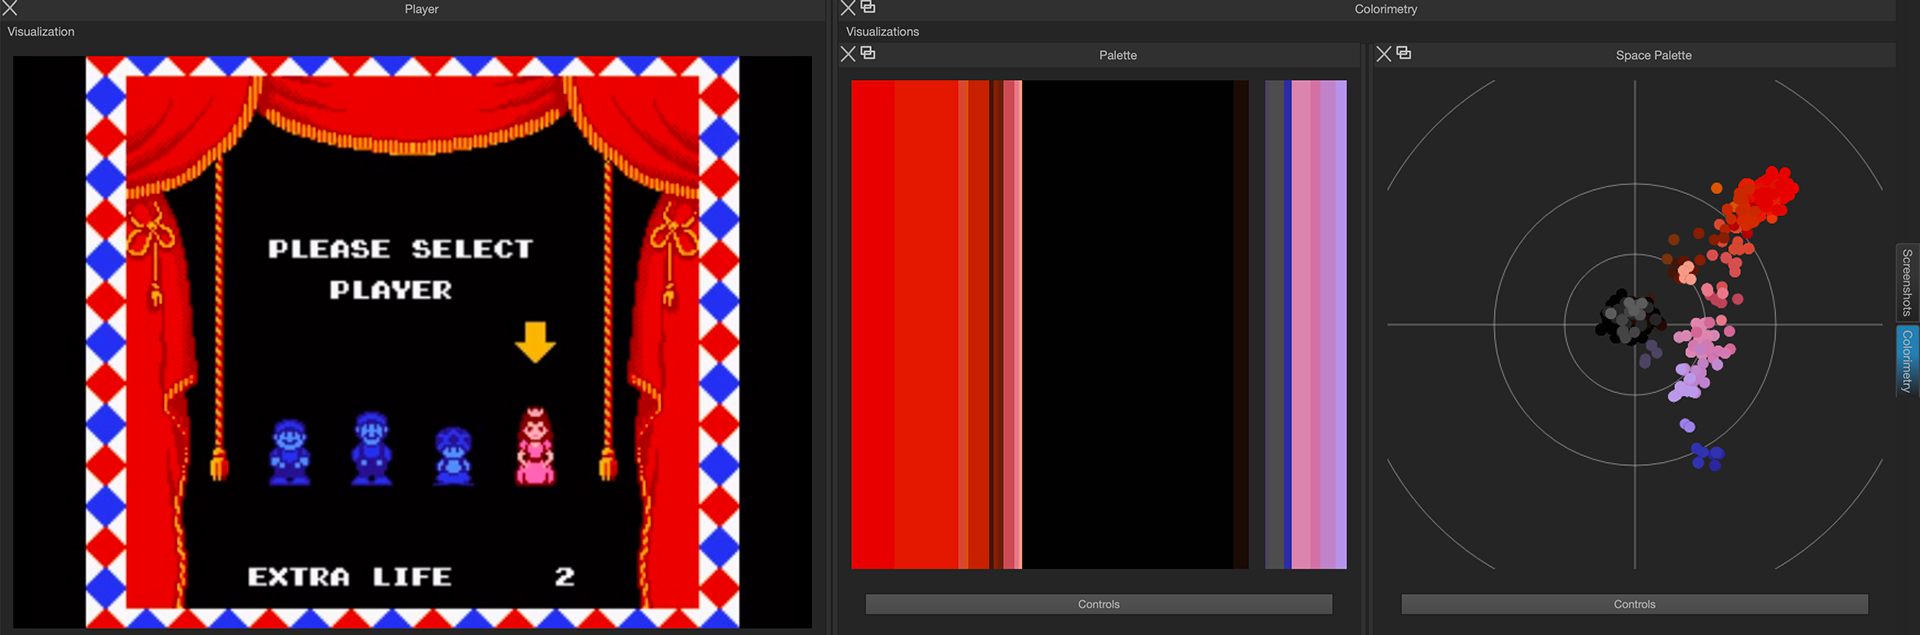Screen dimensions: 1920x635
Task: Select the Colorimetry side tab
Action: [1907, 361]
